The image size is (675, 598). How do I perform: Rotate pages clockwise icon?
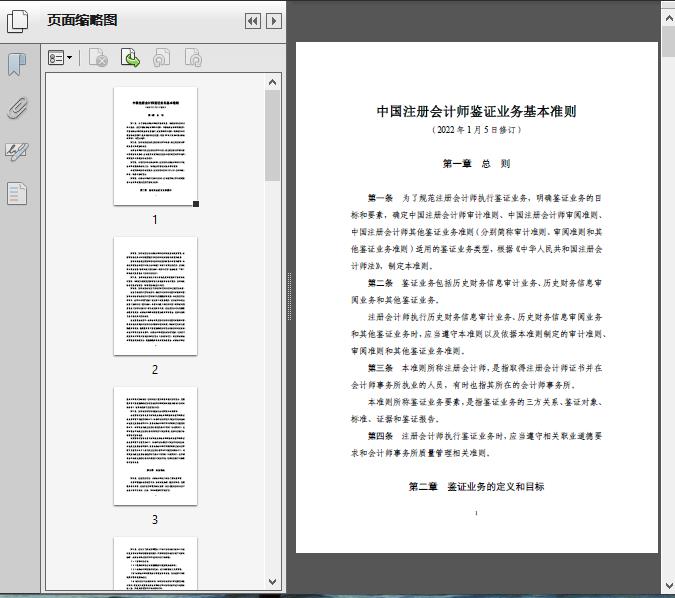point(193,58)
